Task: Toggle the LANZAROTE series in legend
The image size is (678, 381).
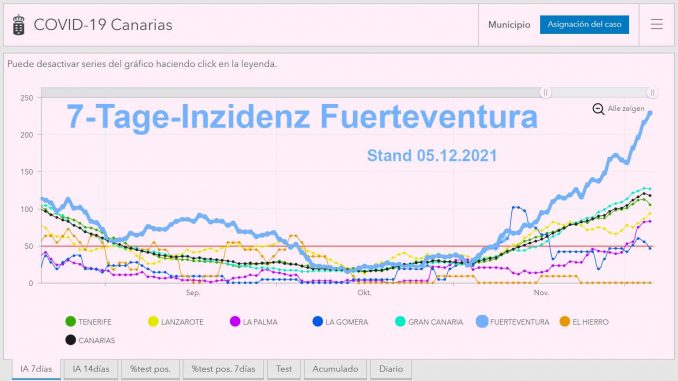Action: (x=176, y=322)
